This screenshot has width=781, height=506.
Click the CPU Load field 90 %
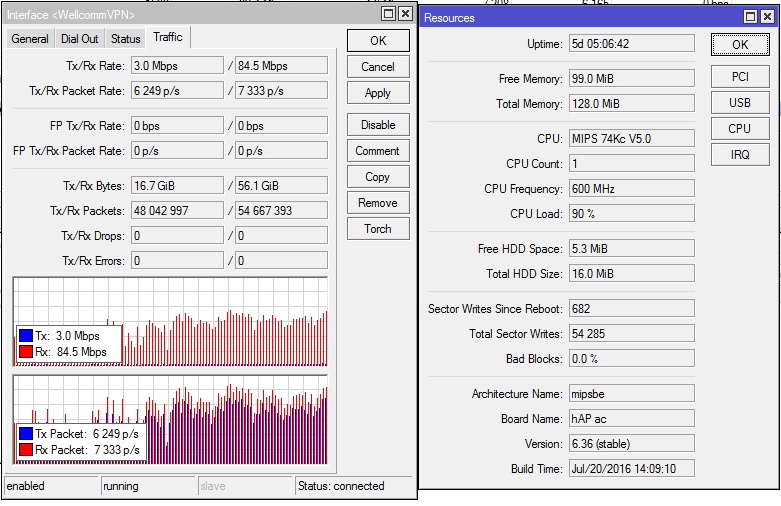point(632,214)
